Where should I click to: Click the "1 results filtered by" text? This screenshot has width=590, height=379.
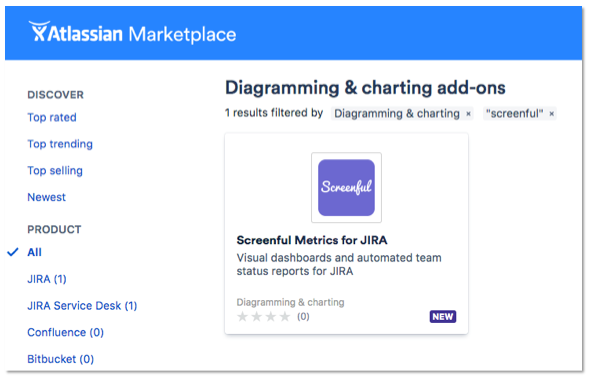click(274, 113)
